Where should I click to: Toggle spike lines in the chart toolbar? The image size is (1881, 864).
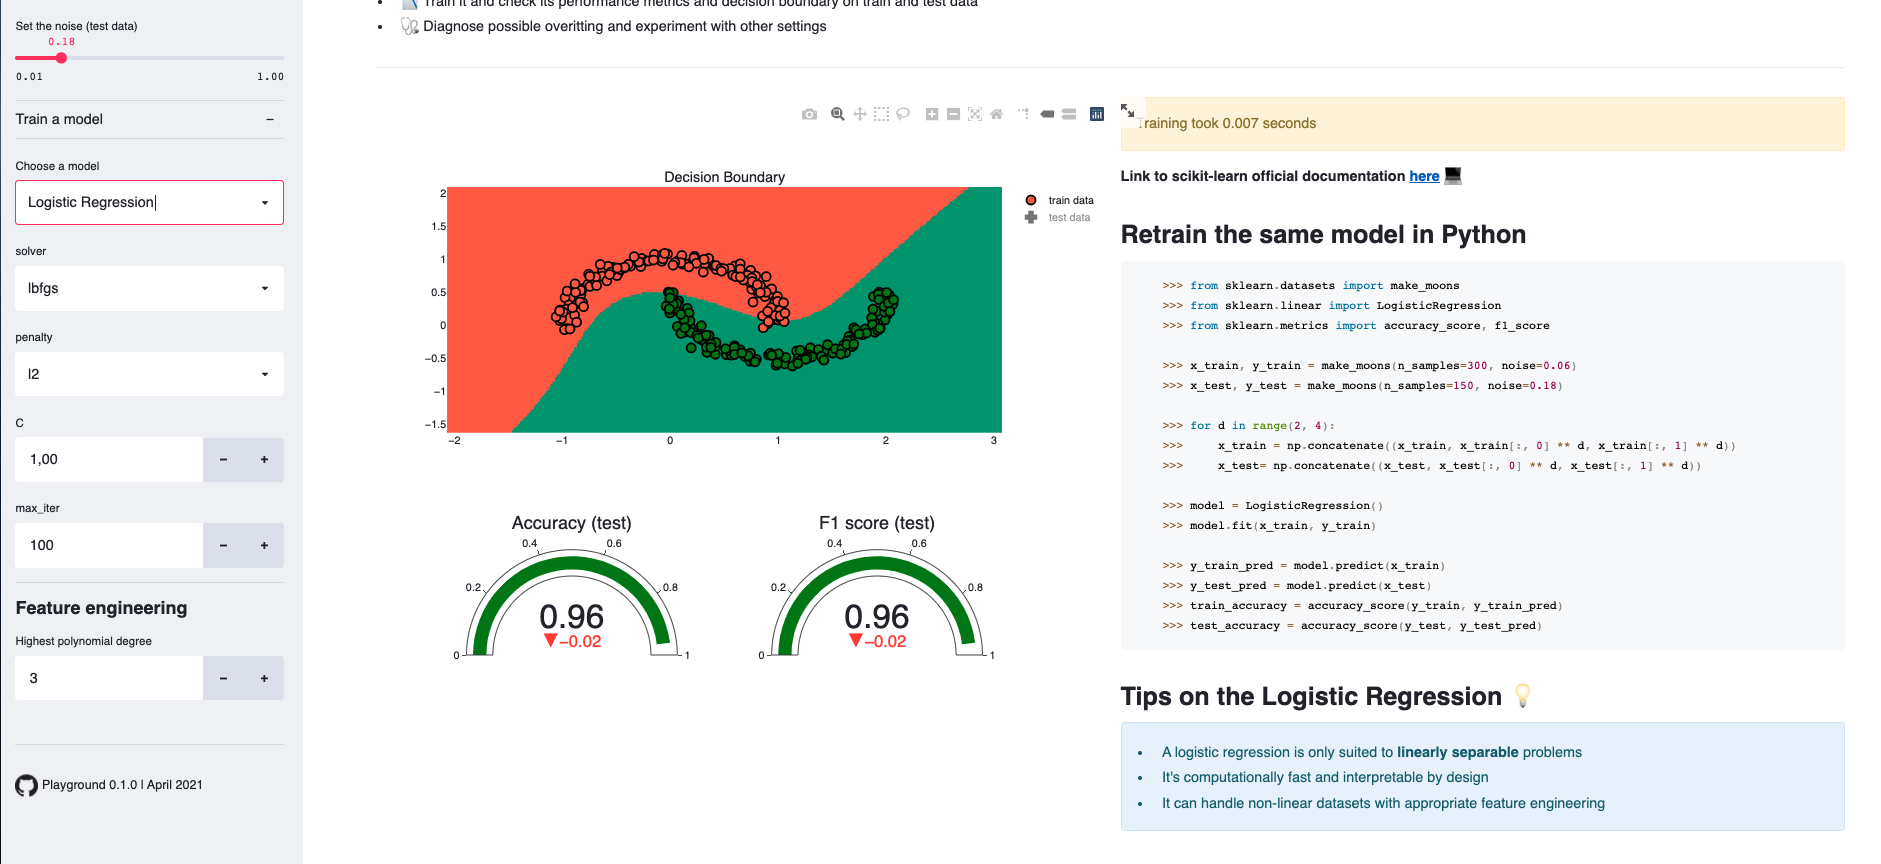1024,114
